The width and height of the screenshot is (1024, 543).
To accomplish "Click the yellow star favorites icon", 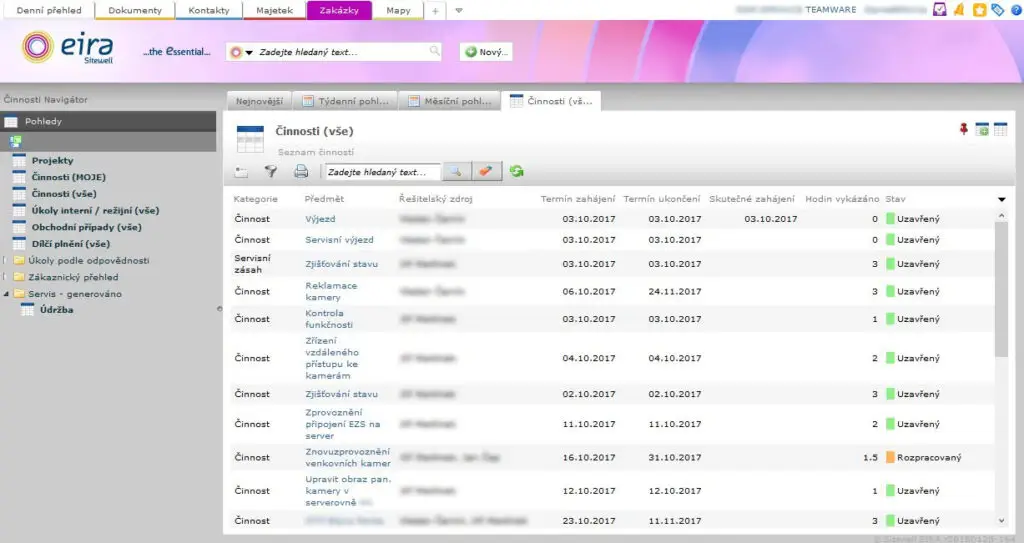I will (980, 10).
